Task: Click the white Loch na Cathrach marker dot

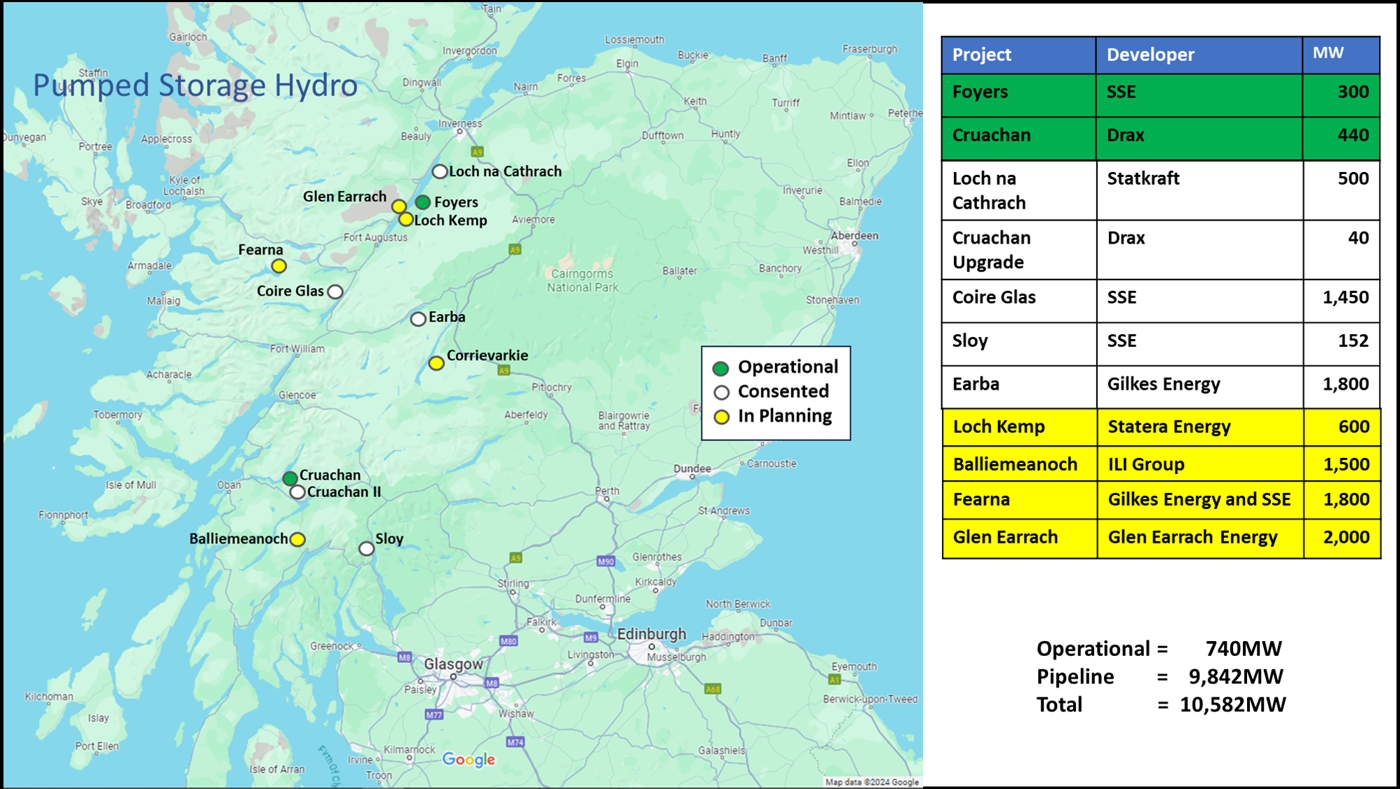Action: click(439, 172)
